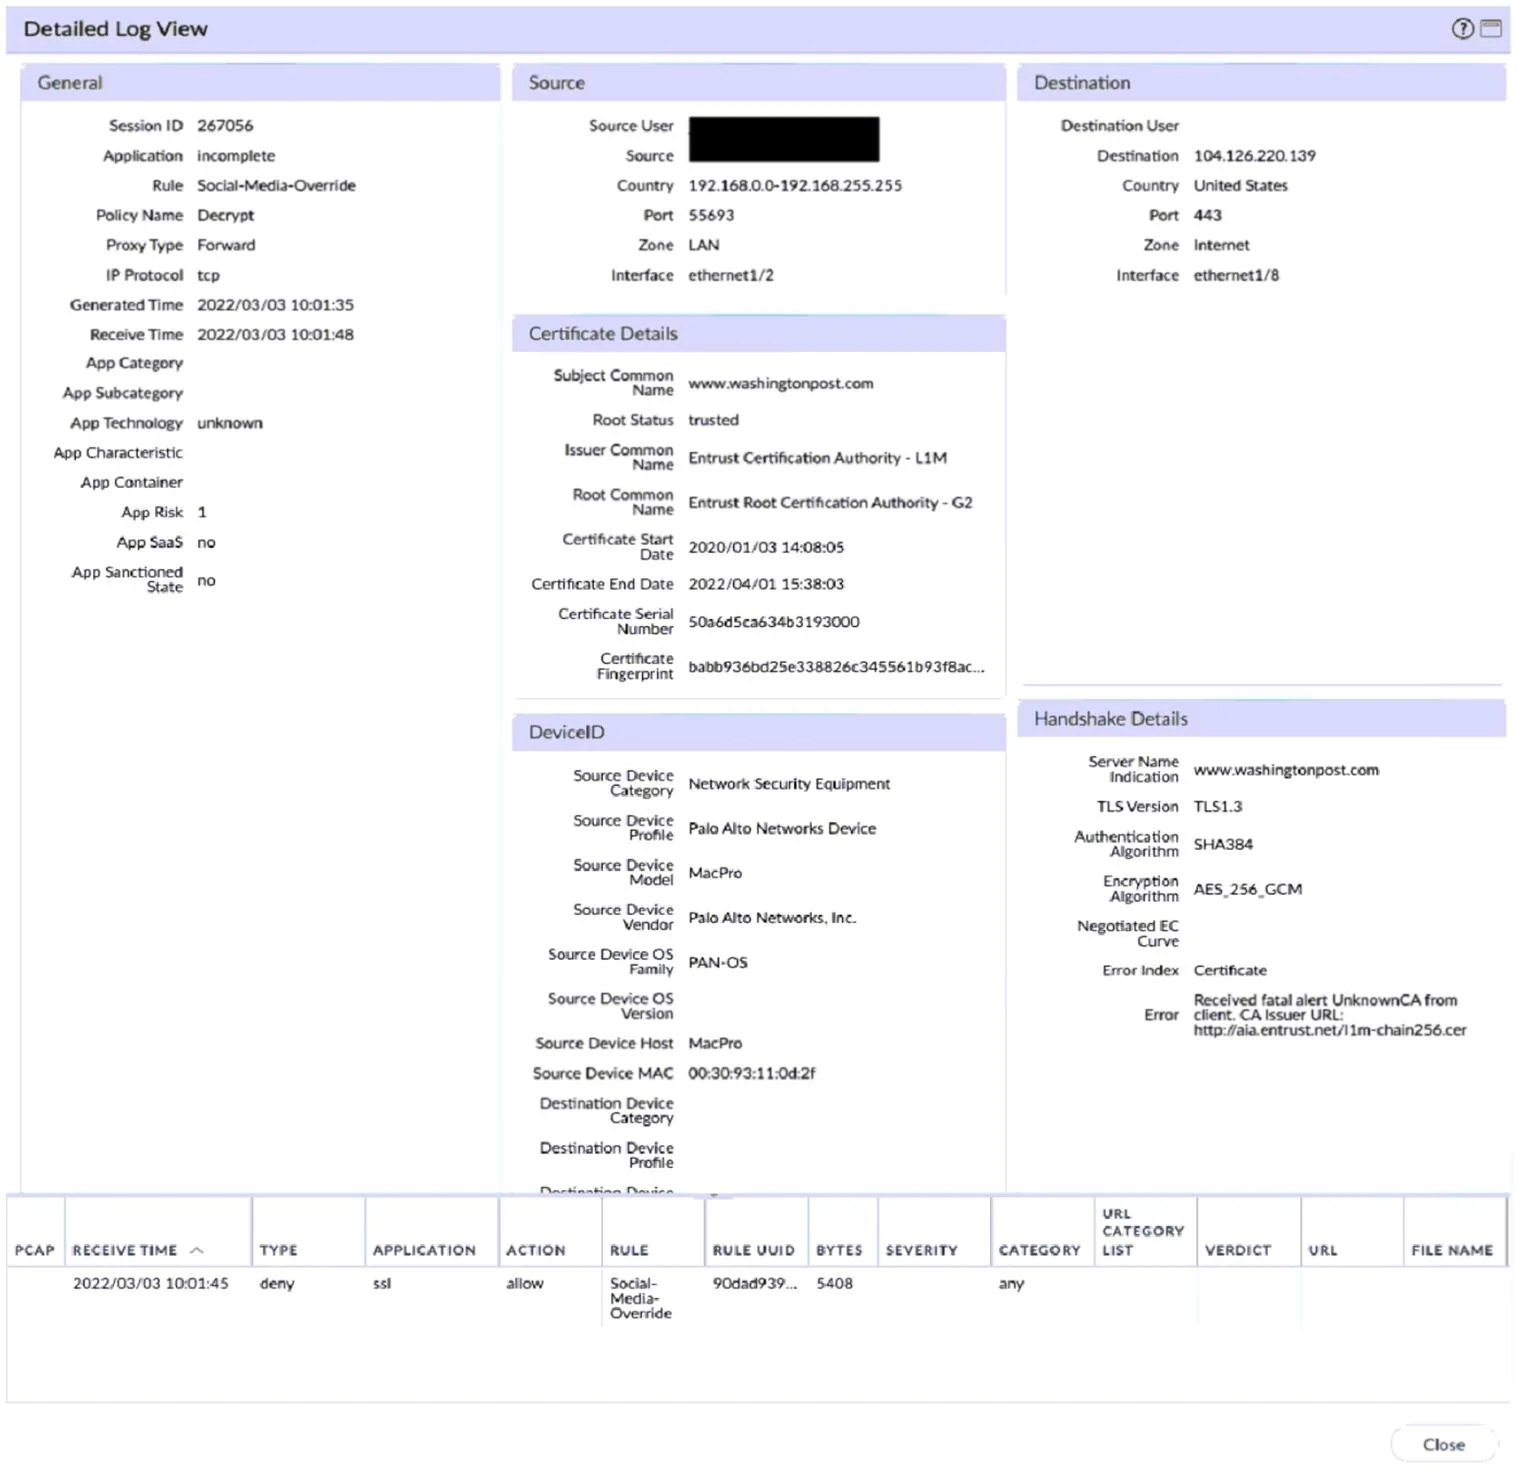Click Application value 'incomplete'
Screen dimensions: 1517x1477
pos(236,156)
